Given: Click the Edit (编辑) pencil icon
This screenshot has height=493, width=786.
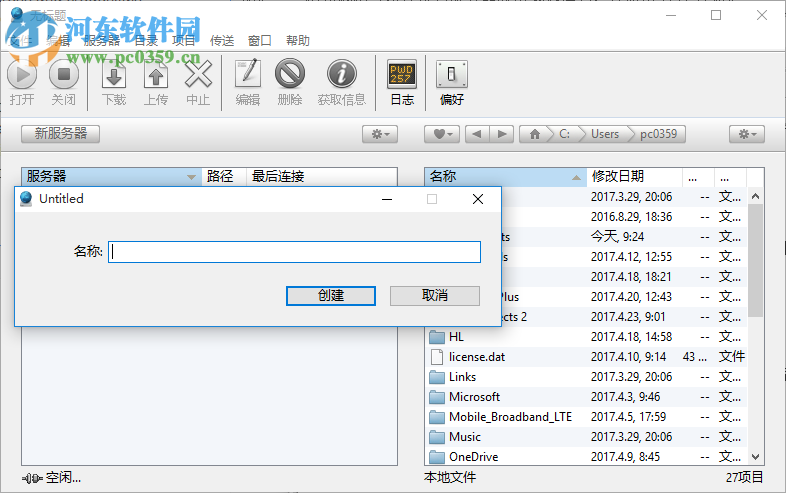Looking at the screenshot, I should (248, 74).
